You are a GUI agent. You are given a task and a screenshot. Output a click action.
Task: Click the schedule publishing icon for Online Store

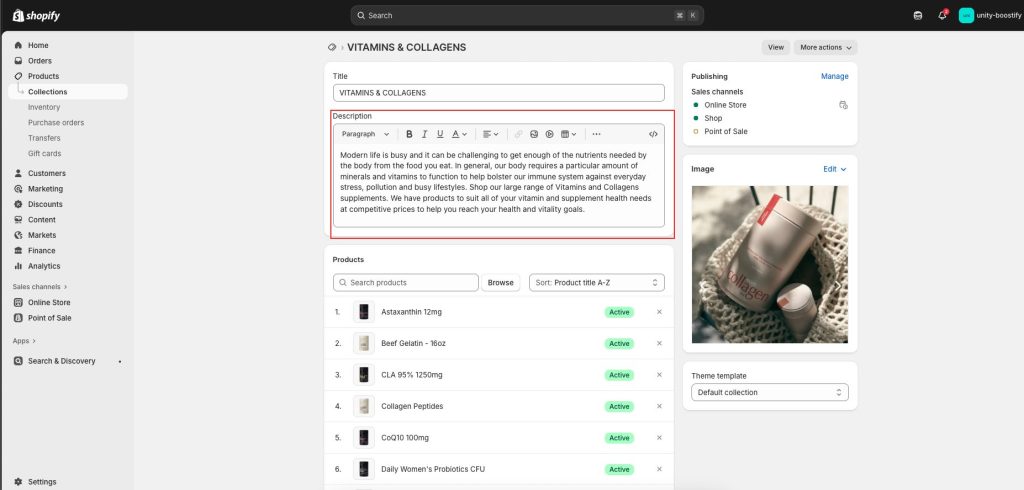[x=843, y=105]
